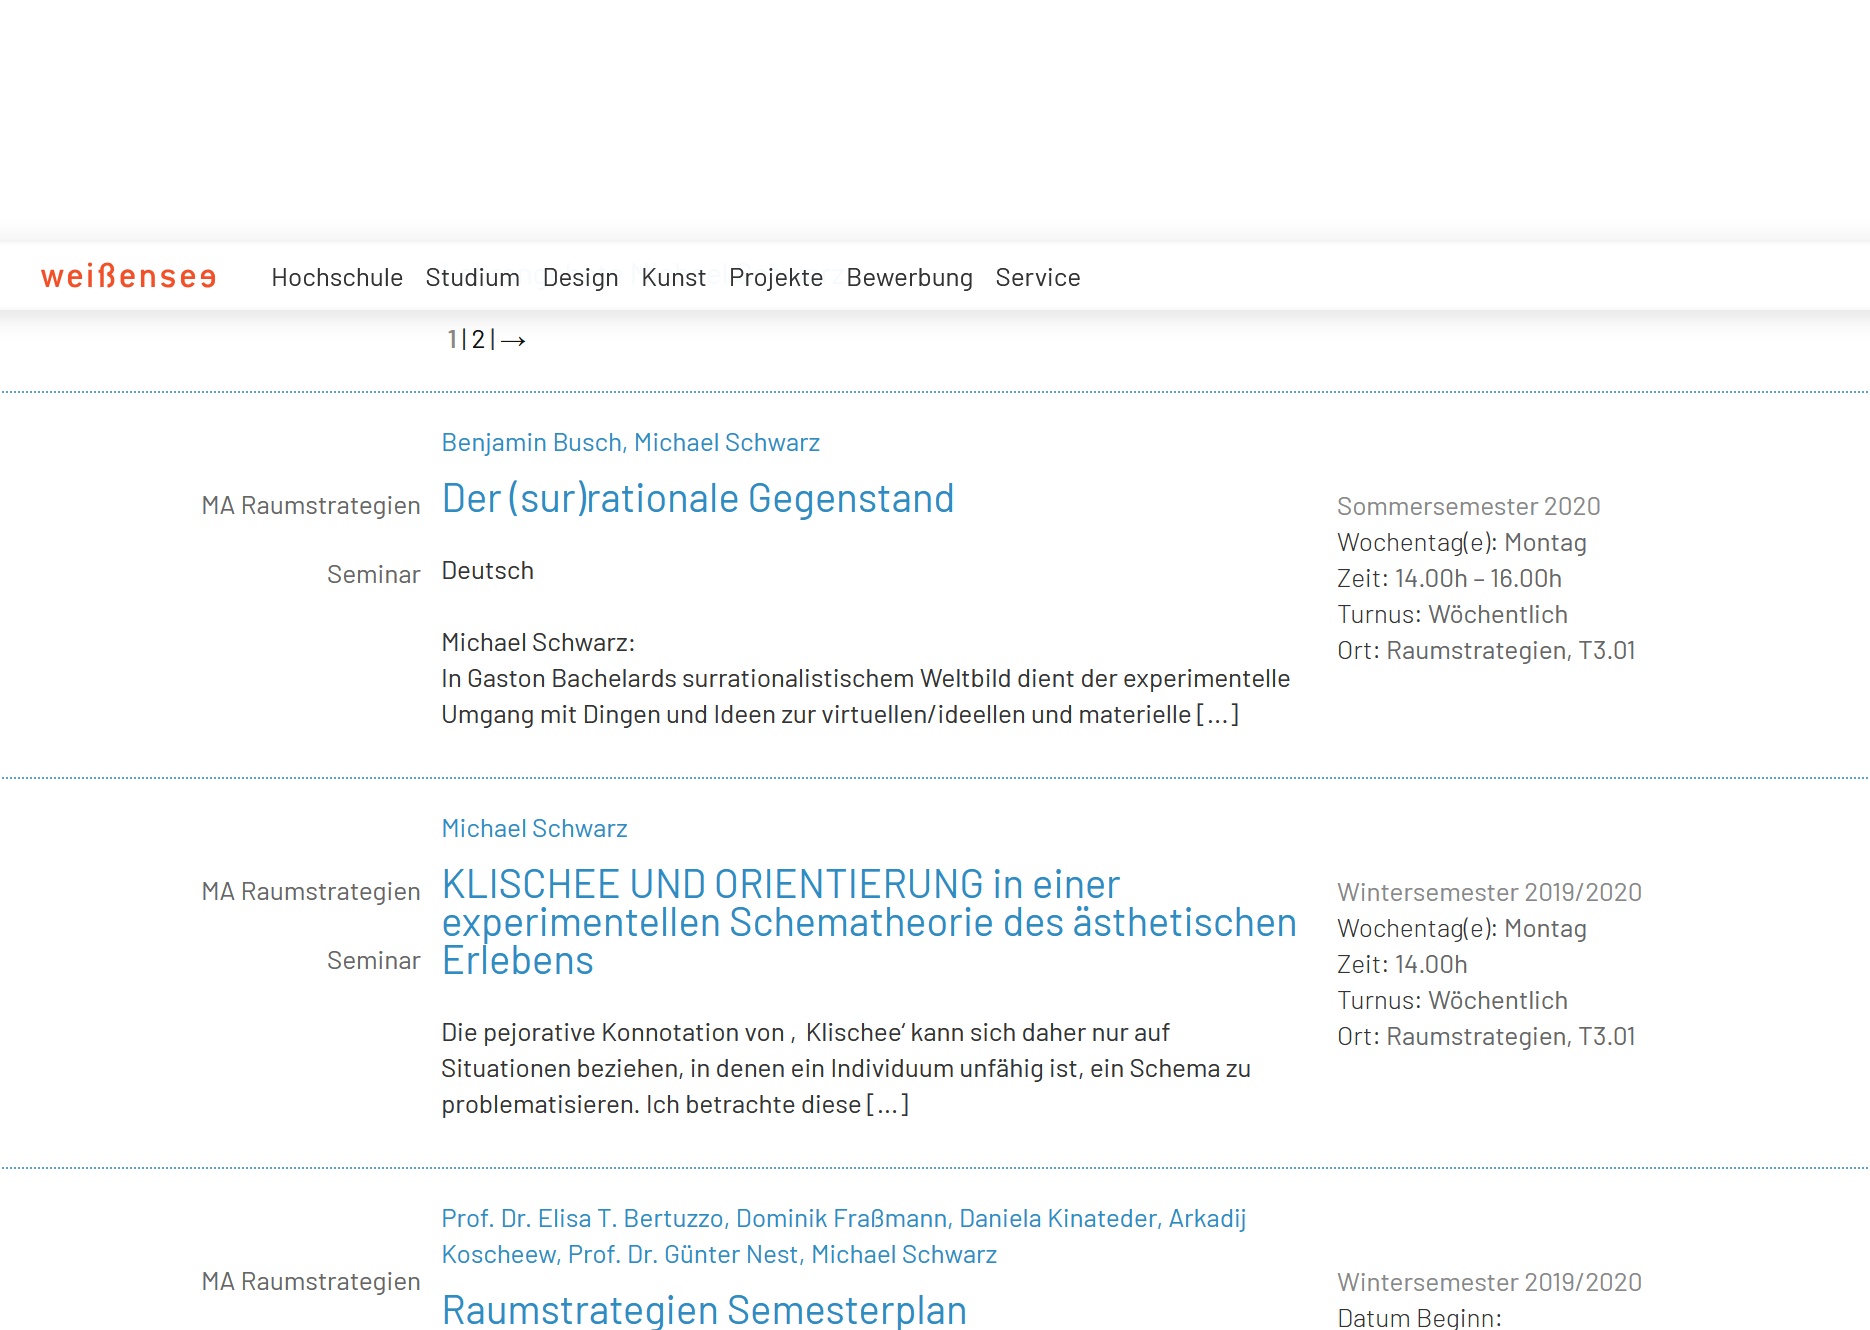Open course Der (sur)rationale Gegenstand
This screenshot has width=1870, height=1330.
pos(697,499)
